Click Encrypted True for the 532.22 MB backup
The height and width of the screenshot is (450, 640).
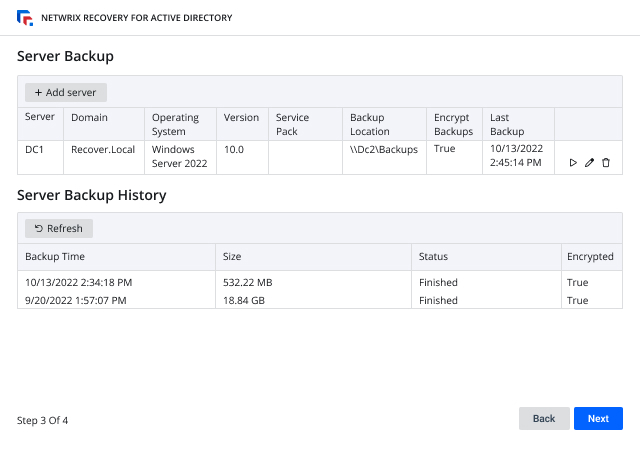(578, 283)
